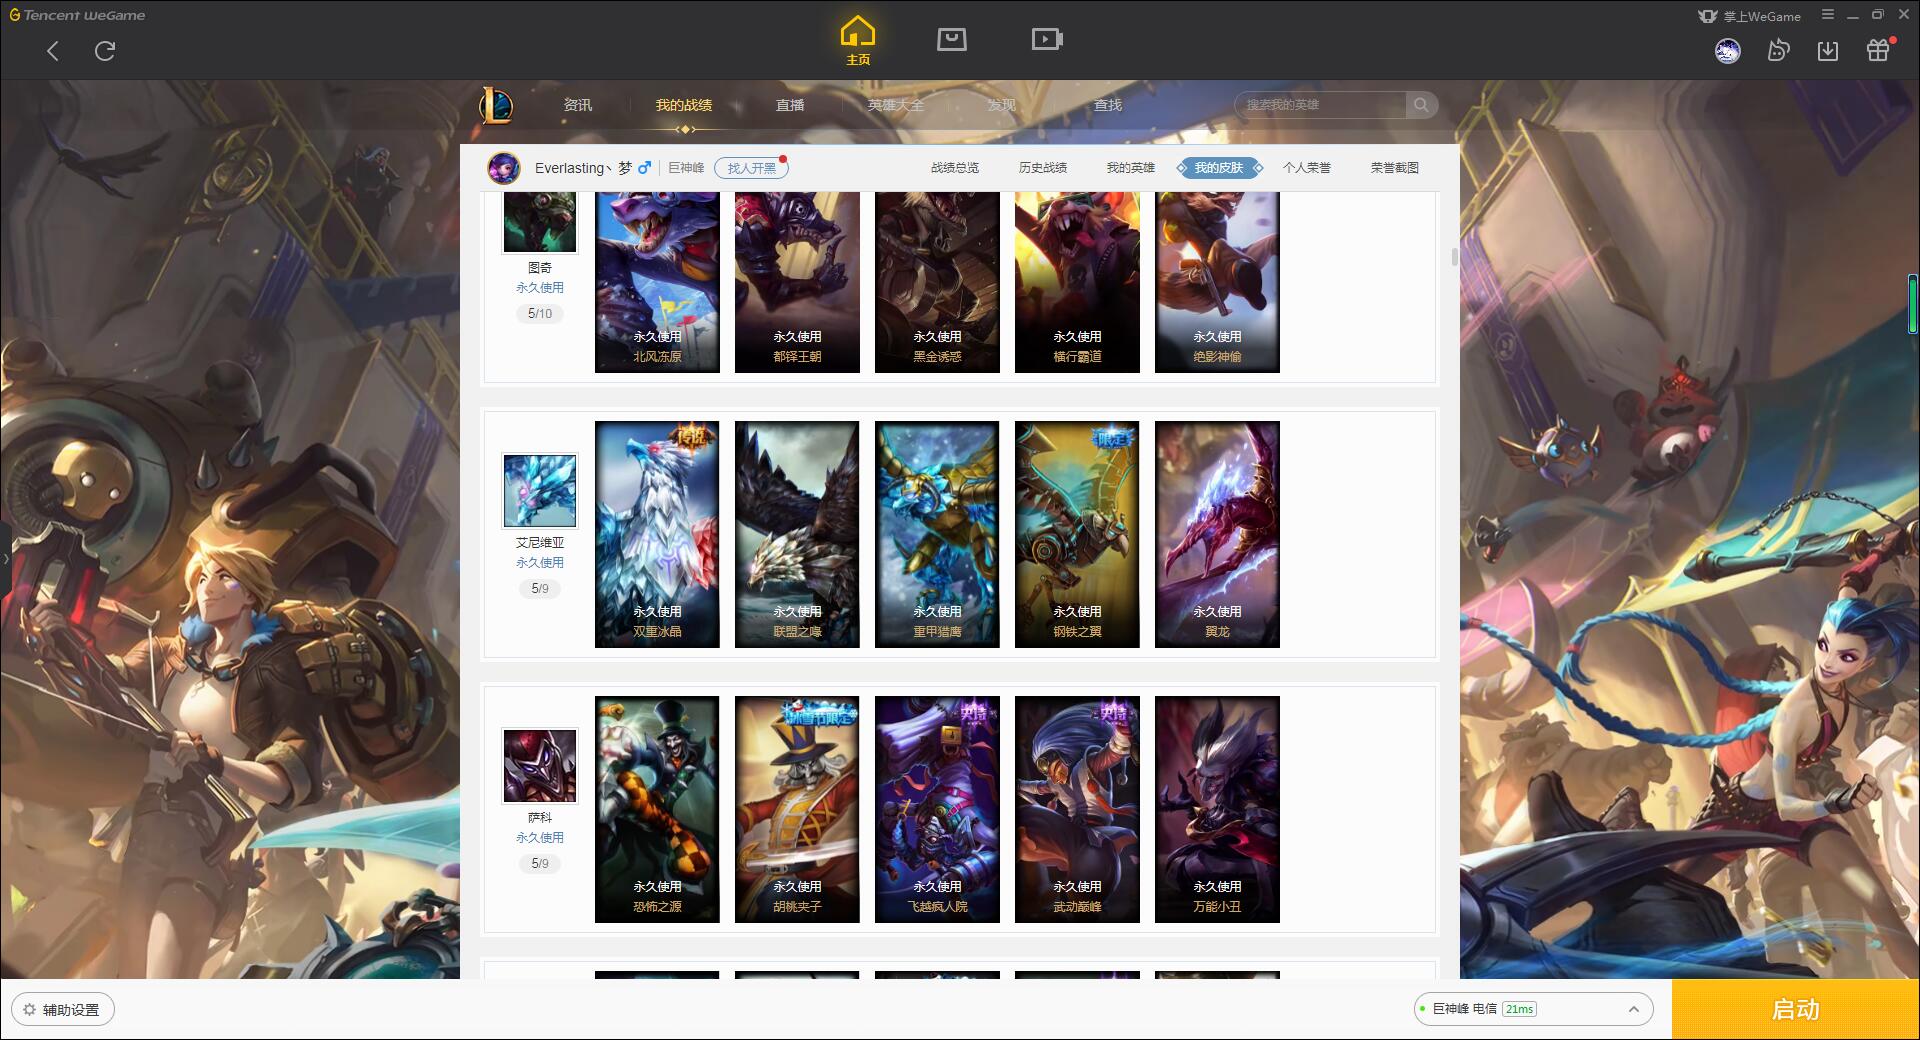Open the 重甲猎鹰 skin card
The height and width of the screenshot is (1040, 1920).
pyautogui.click(x=937, y=534)
